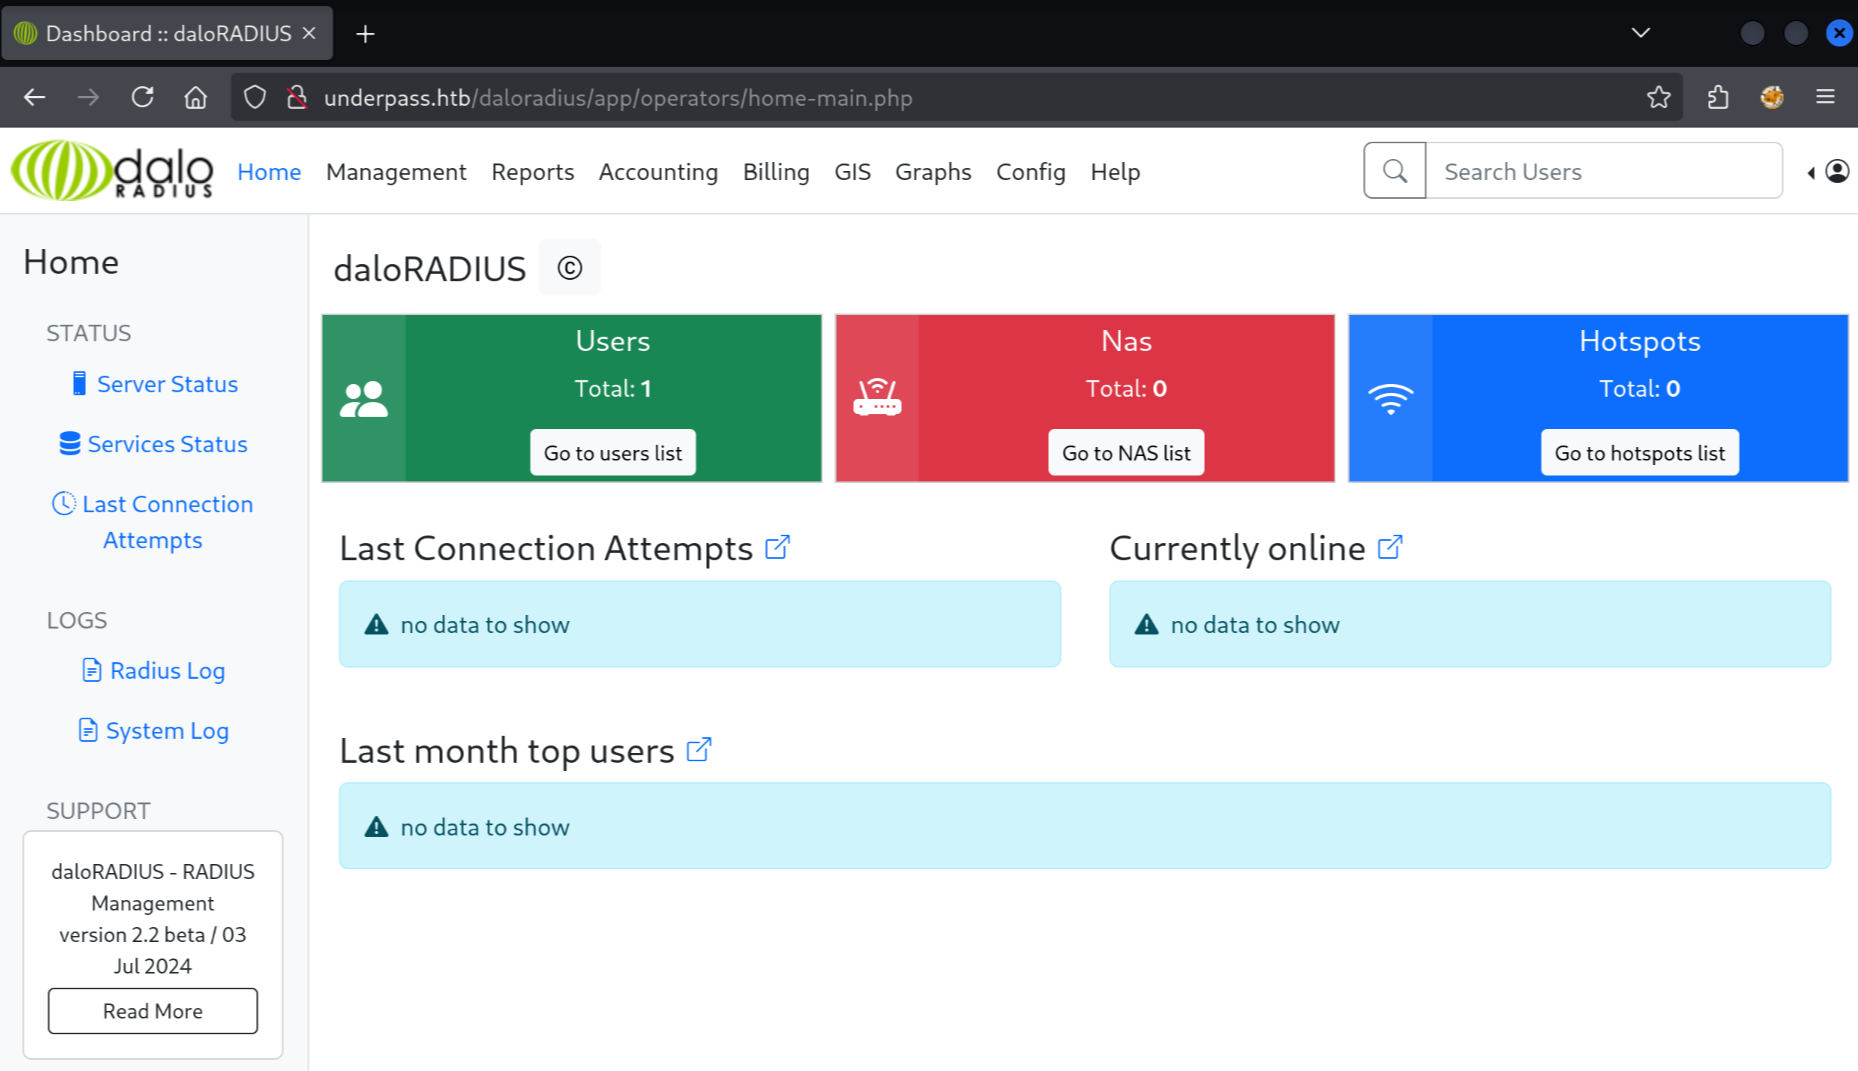The width and height of the screenshot is (1858, 1071).
Task: Open the Graphs menu
Action: 933,171
